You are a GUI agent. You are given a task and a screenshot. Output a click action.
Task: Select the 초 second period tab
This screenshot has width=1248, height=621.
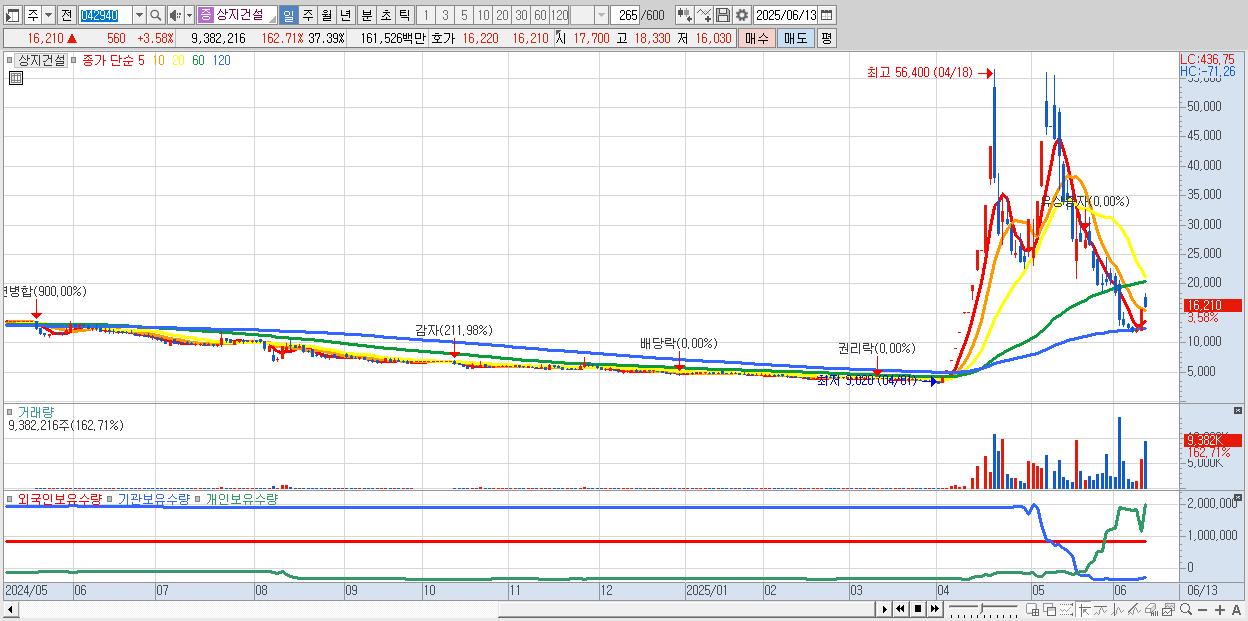pos(385,15)
